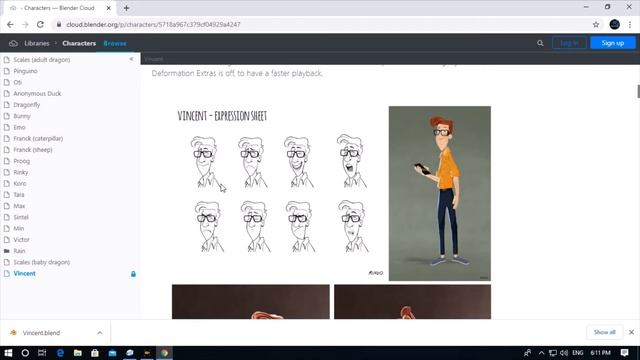640x360 pixels.
Task: Open the Characters breadcrumb link
Action: click(x=79, y=43)
